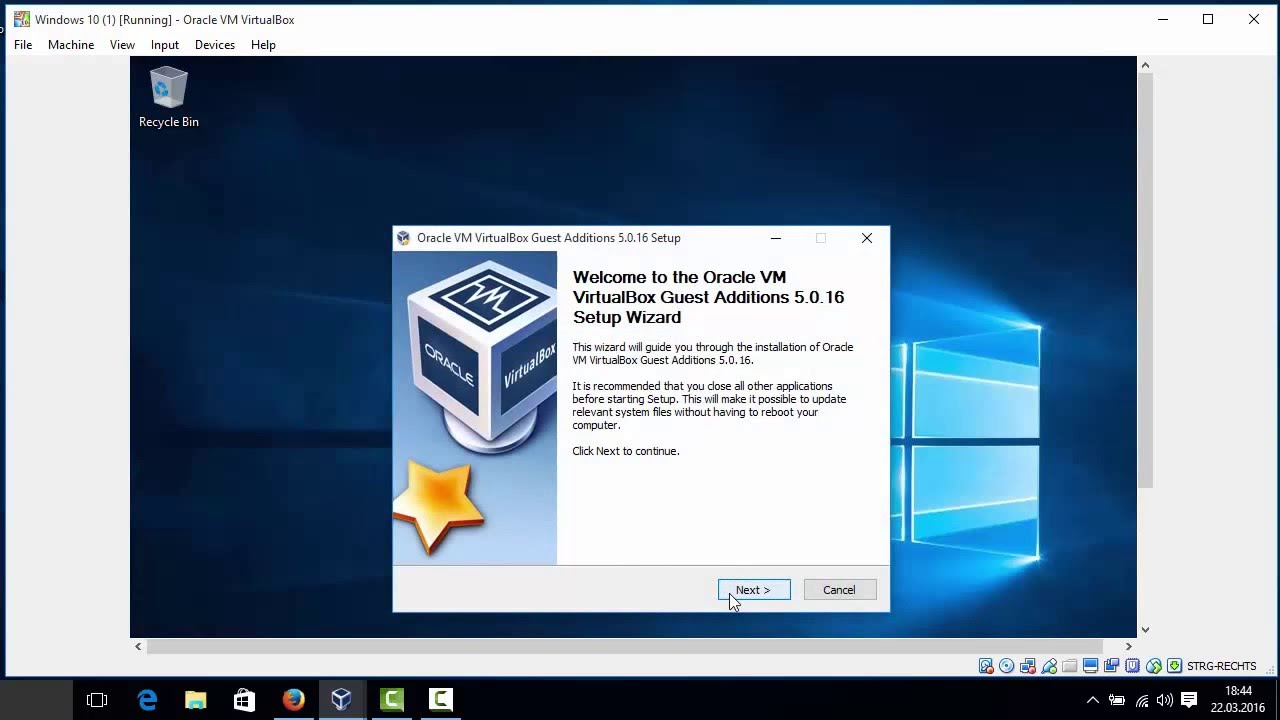Maximize the VirtualBox VM window
This screenshot has width=1280, height=720.
point(1208,19)
